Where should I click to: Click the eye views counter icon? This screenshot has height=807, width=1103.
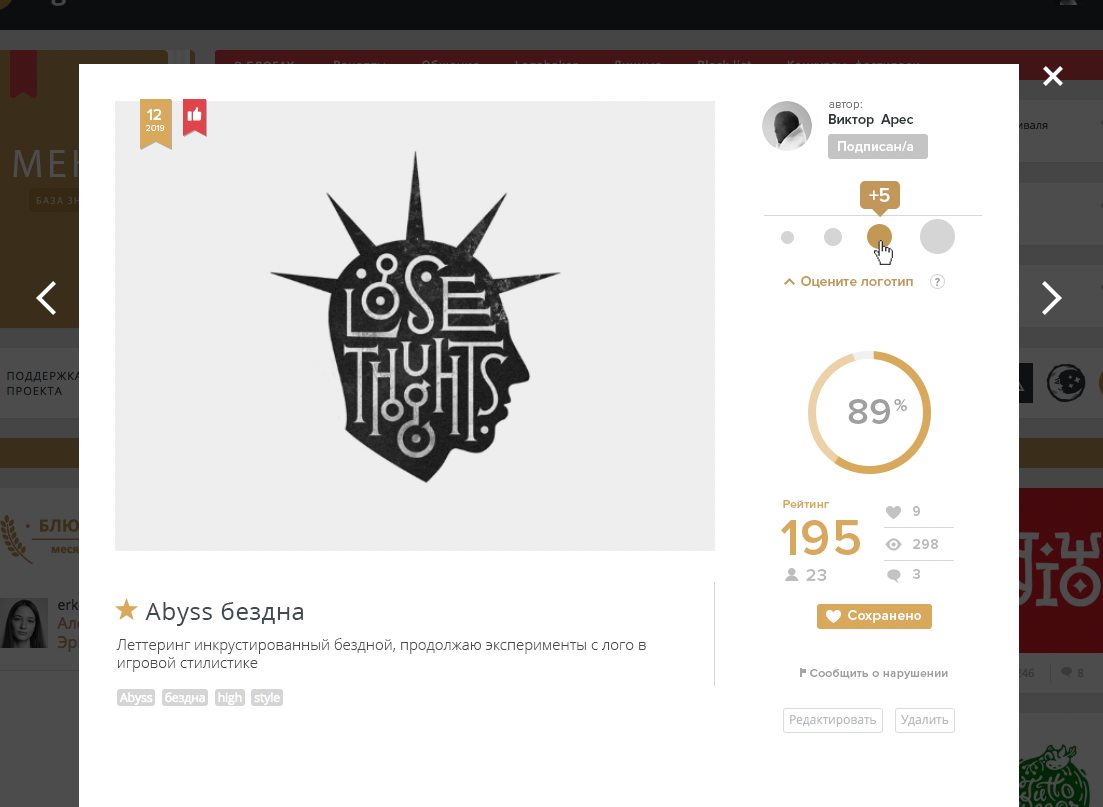(893, 544)
